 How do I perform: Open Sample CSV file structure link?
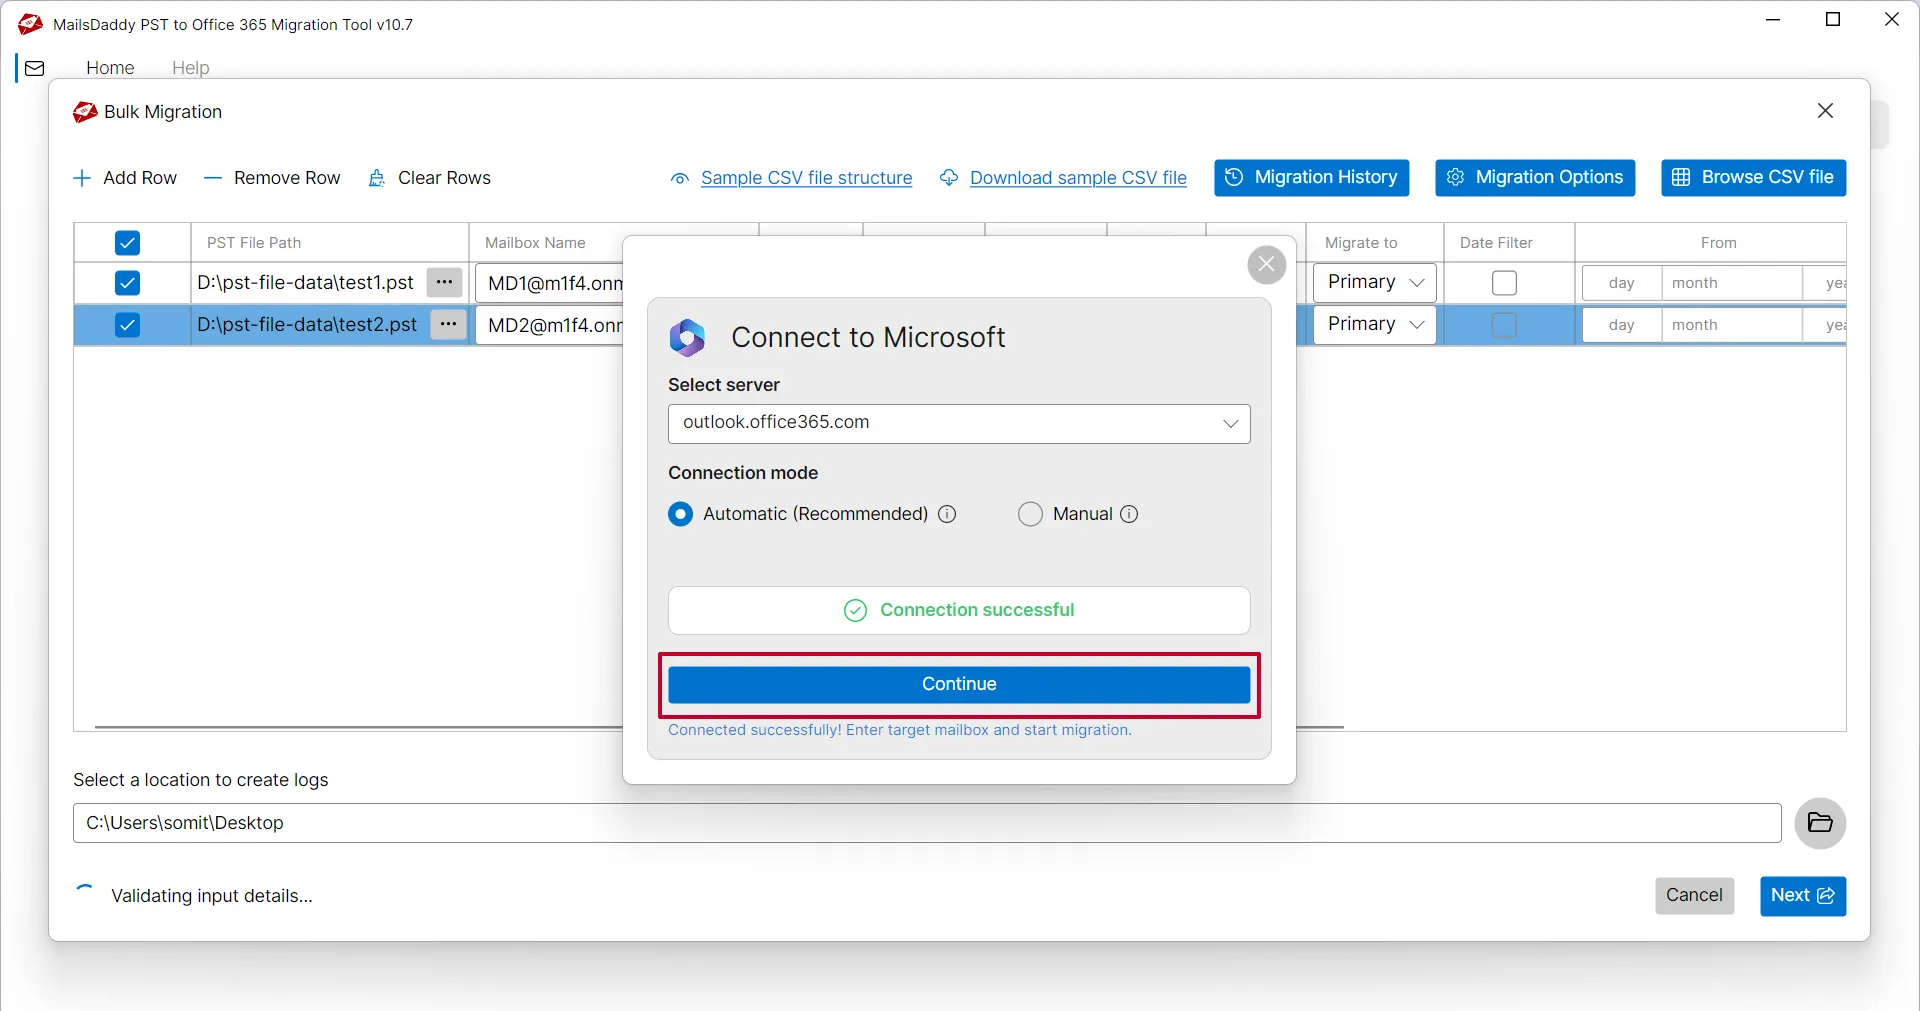click(806, 178)
